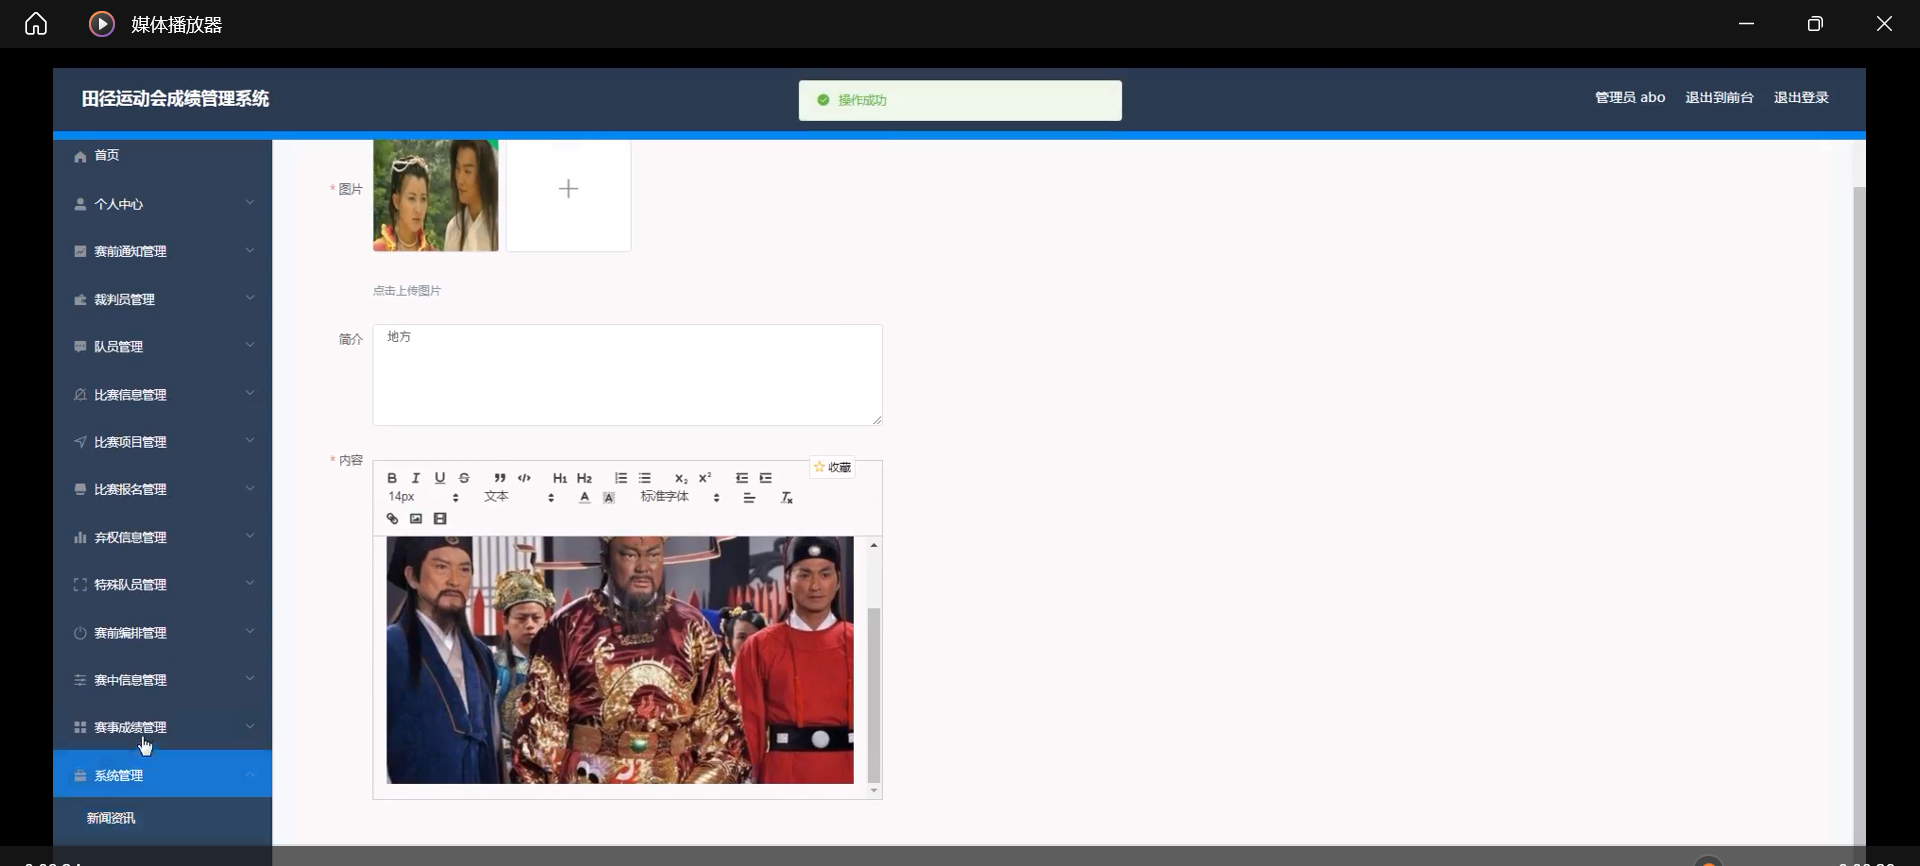The image size is (1920, 866).
Task: Expand the 队员管理 sidebar menu
Action: (x=163, y=347)
